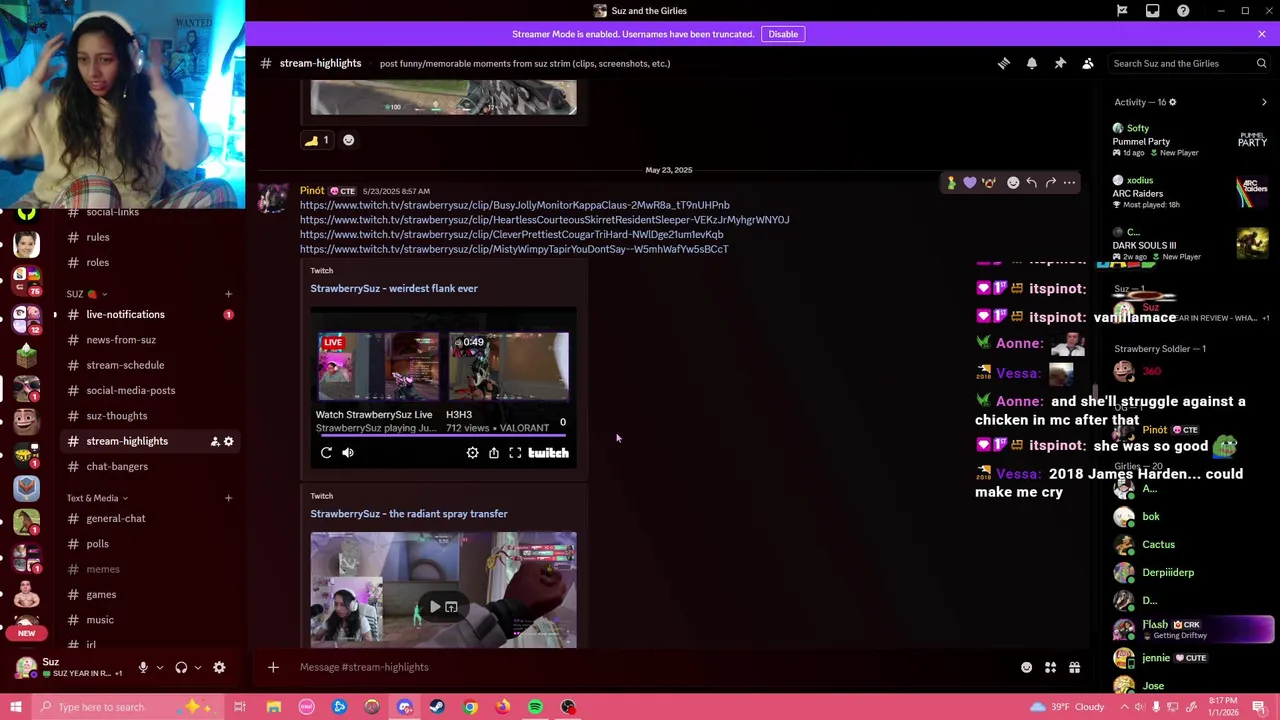Play the radiant spray transfer video thumbnail
The width and height of the screenshot is (1280, 720).
[x=435, y=607]
